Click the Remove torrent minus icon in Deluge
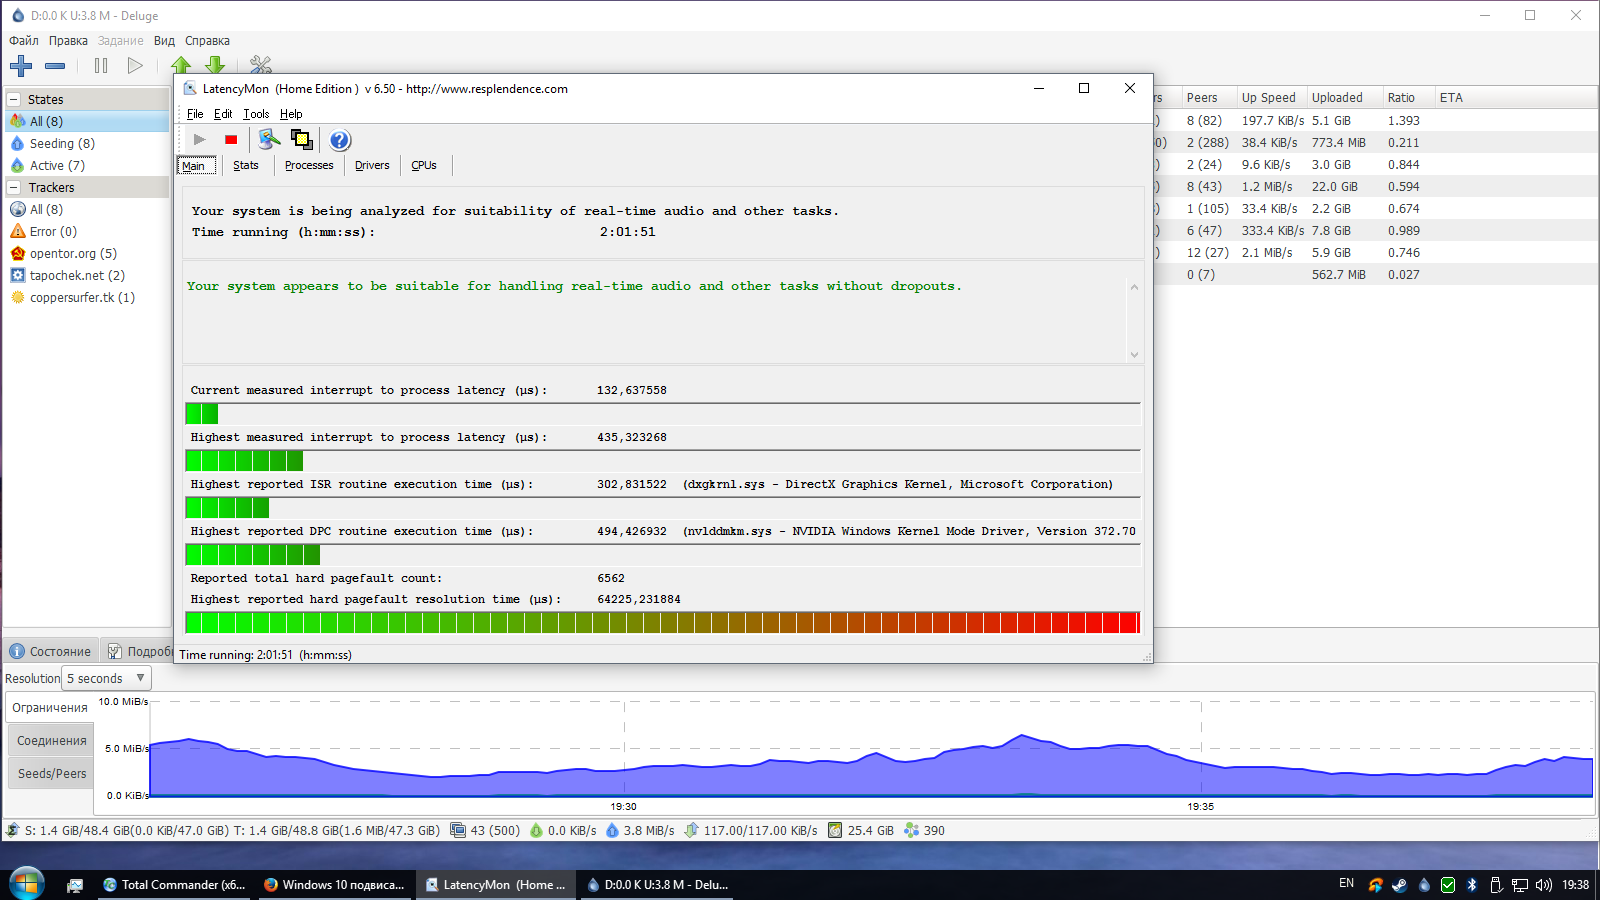 point(55,66)
